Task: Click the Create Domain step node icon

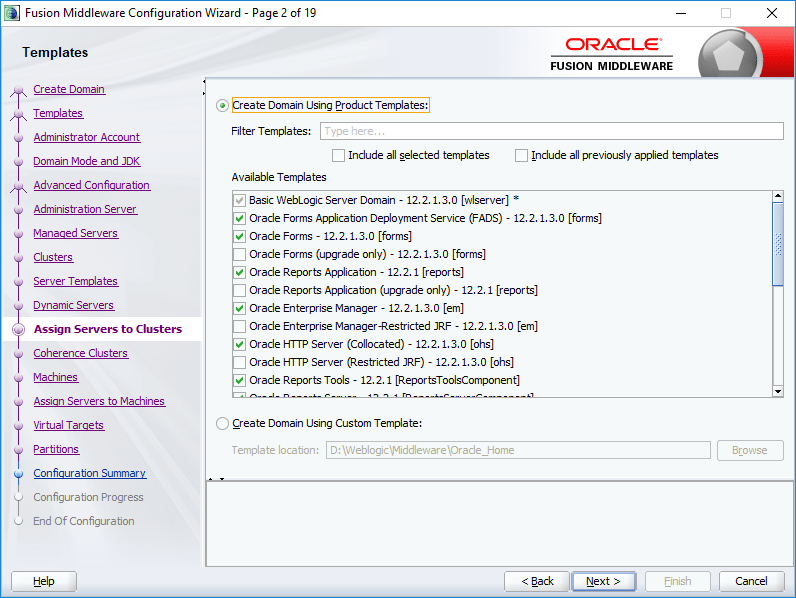Action: coord(19,90)
